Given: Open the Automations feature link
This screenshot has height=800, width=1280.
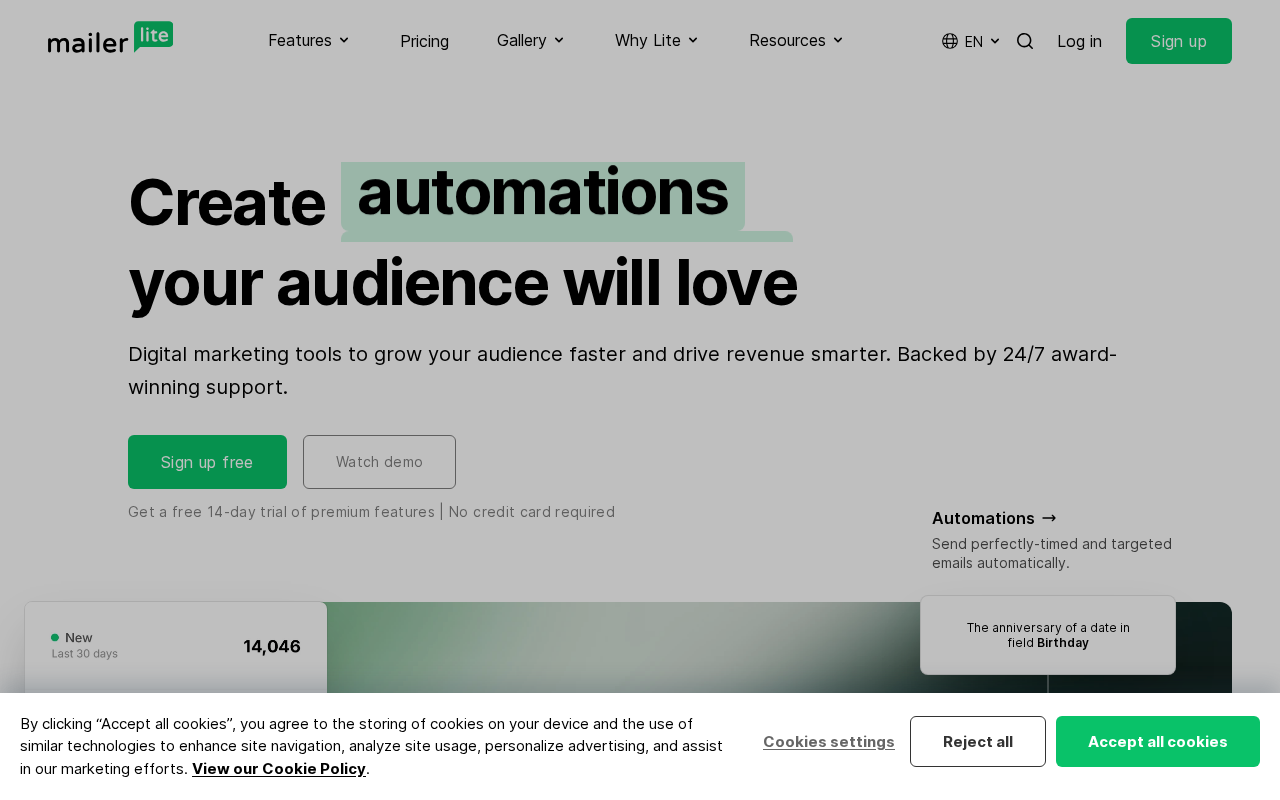Looking at the screenshot, I should point(994,518).
